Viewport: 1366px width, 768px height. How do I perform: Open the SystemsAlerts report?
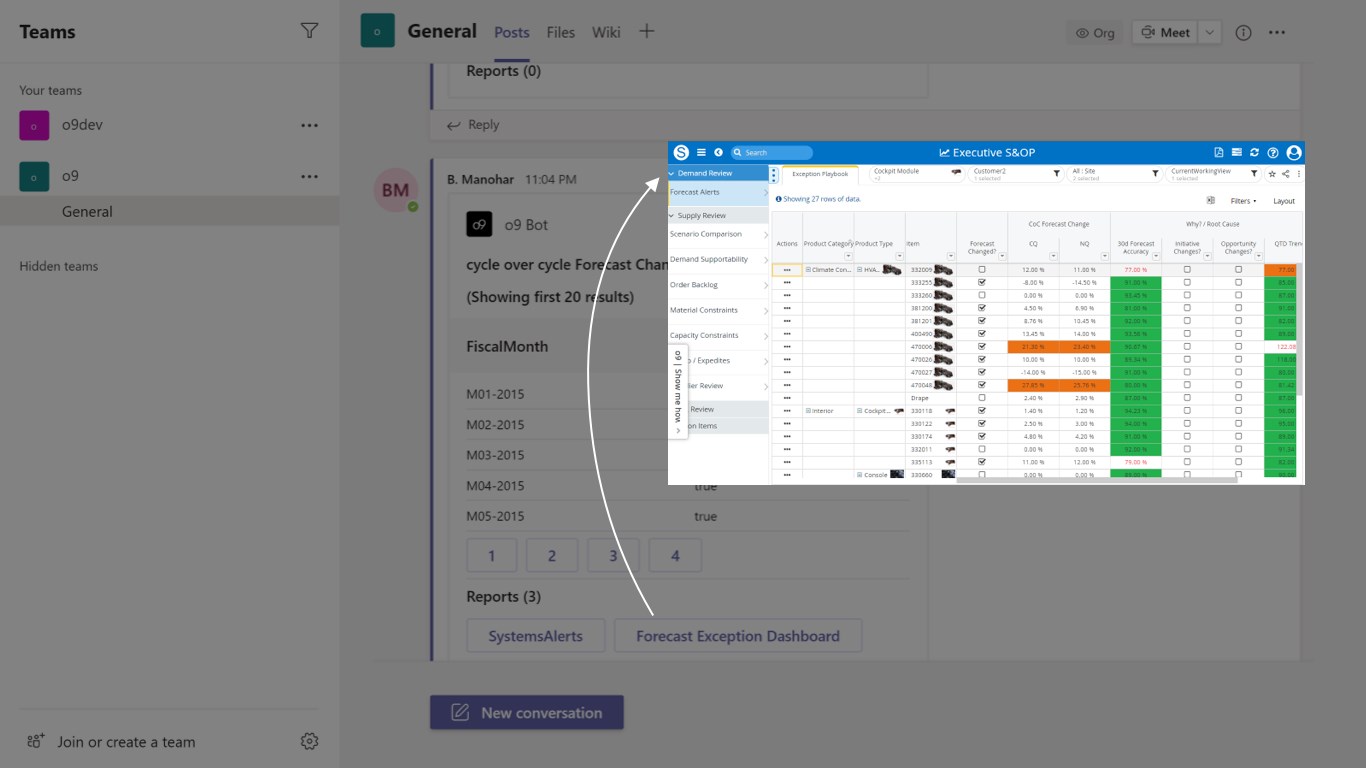(x=536, y=636)
